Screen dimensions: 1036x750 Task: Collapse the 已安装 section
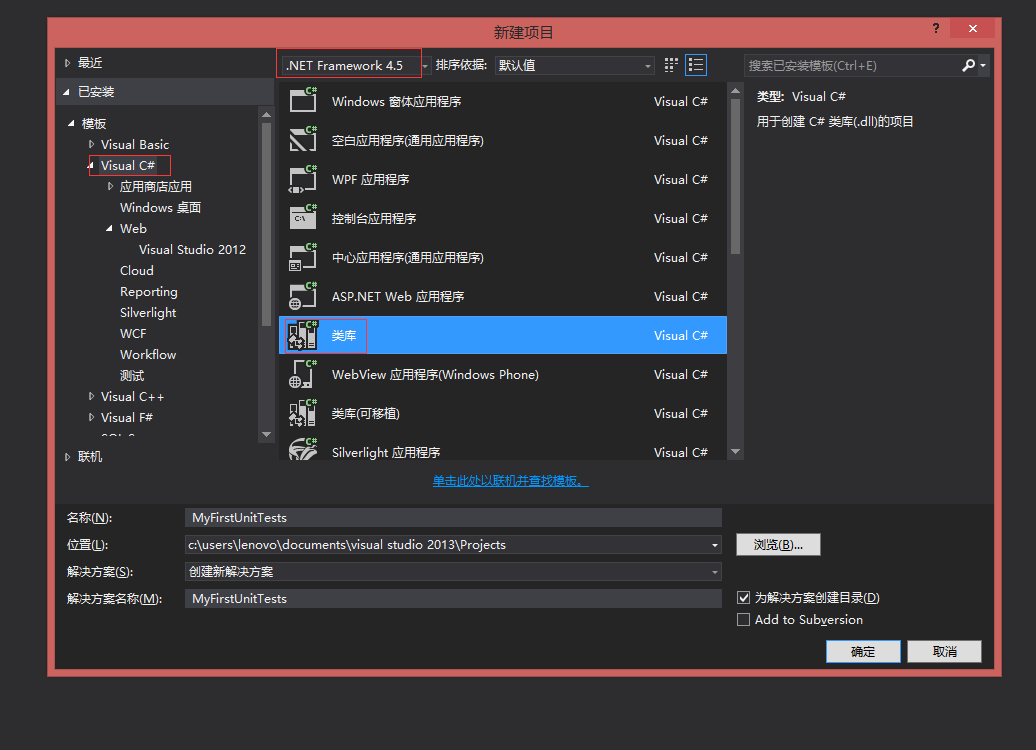coord(67,92)
